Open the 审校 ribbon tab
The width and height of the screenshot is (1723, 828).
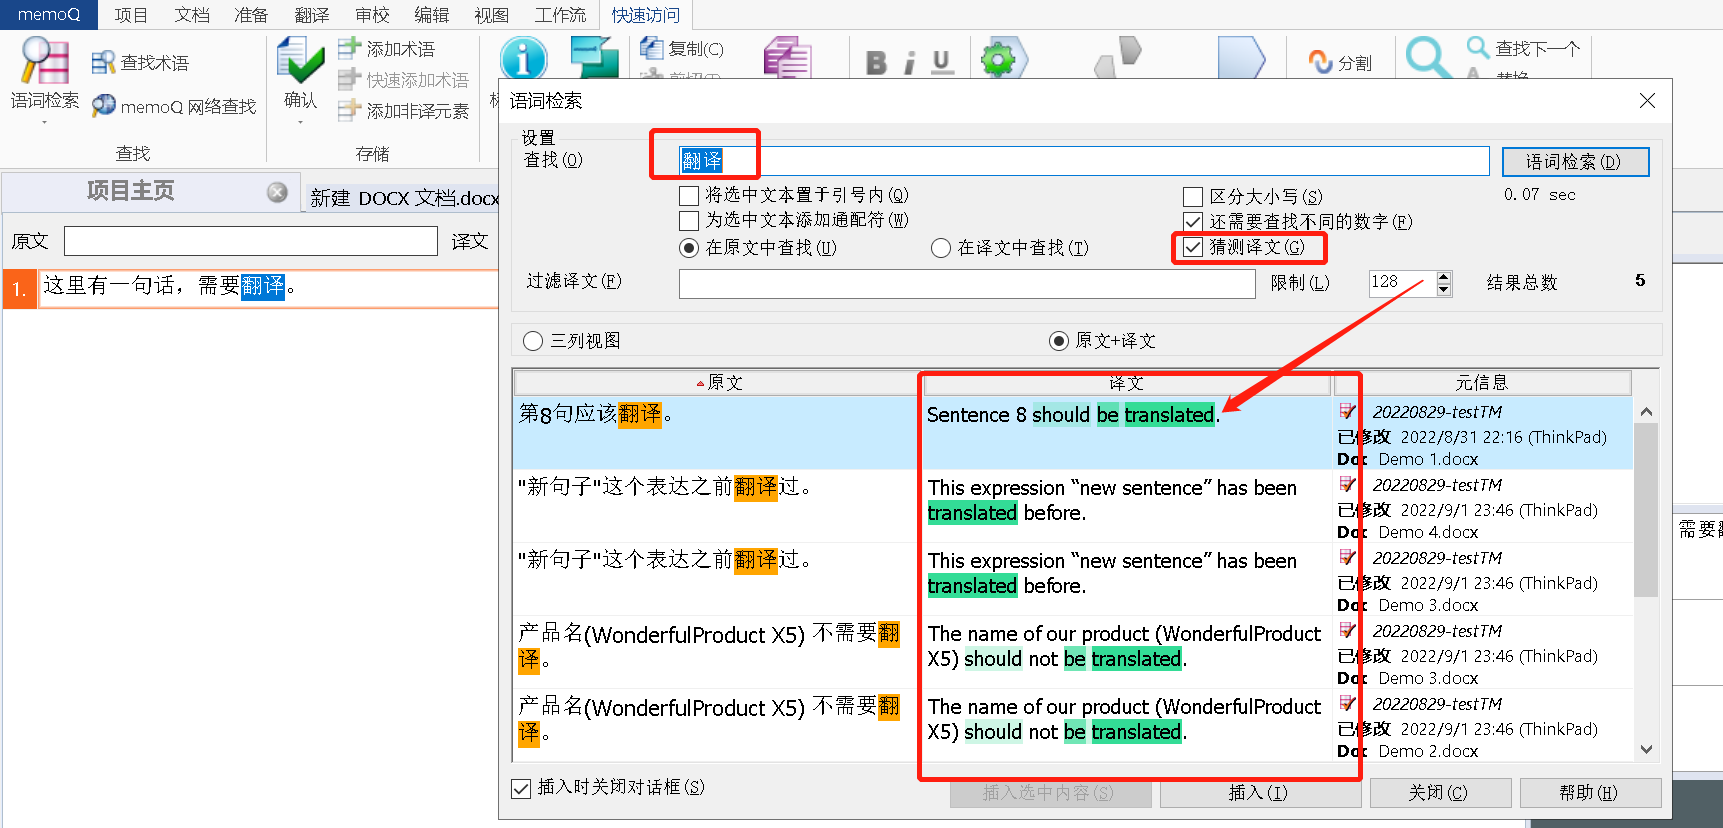[x=372, y=15]
